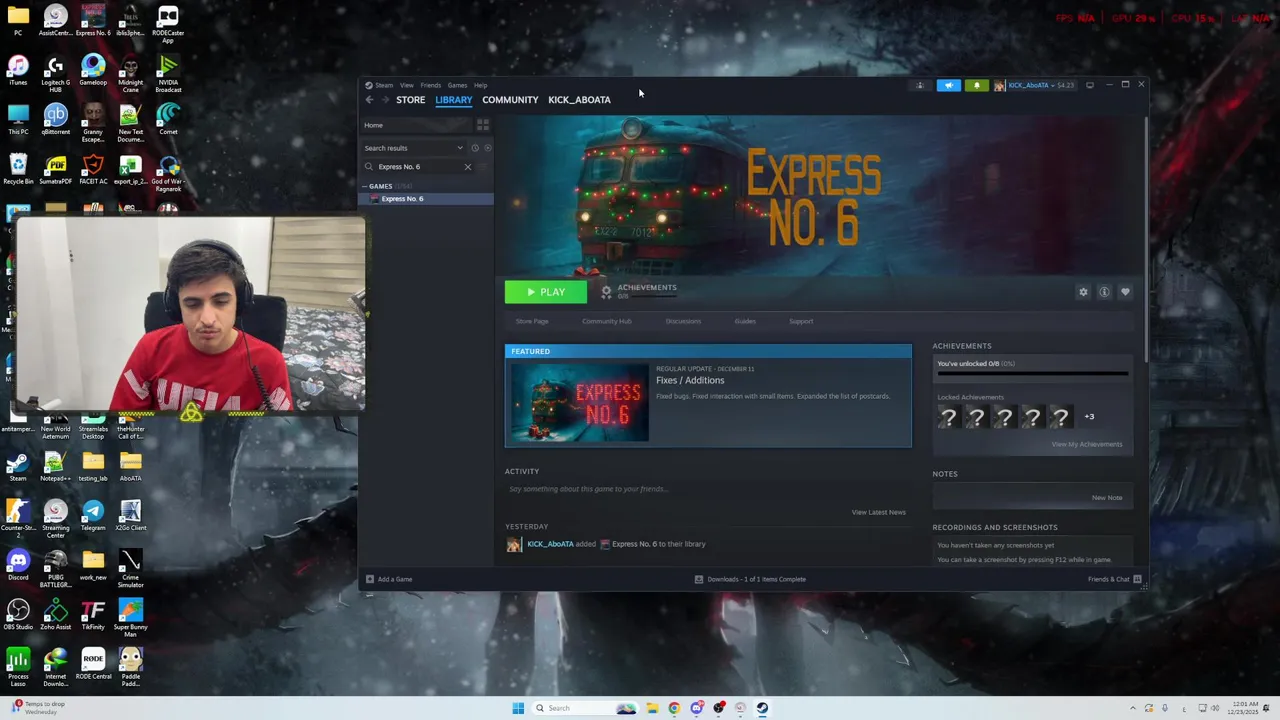Viewport: 1280px width, 720px height.
Task: Open Community Hub link
Action: click(x=607, y=321)
